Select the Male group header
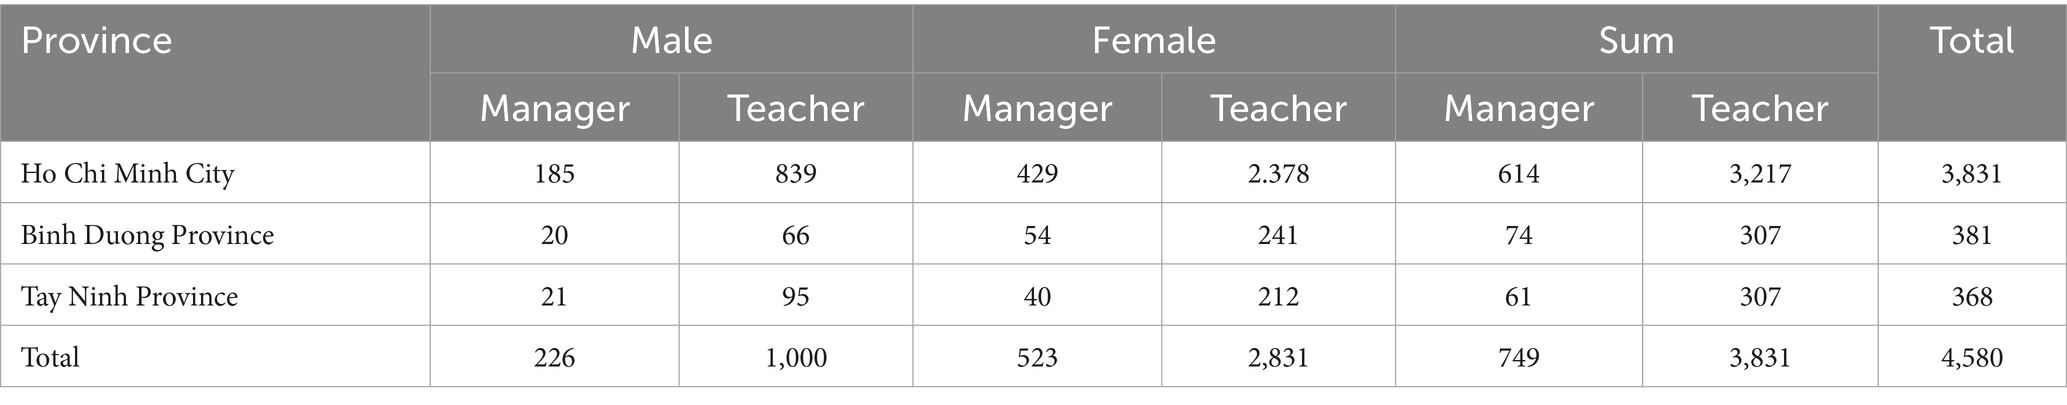Screen dimensions: 2067x405 click(671, 40)
